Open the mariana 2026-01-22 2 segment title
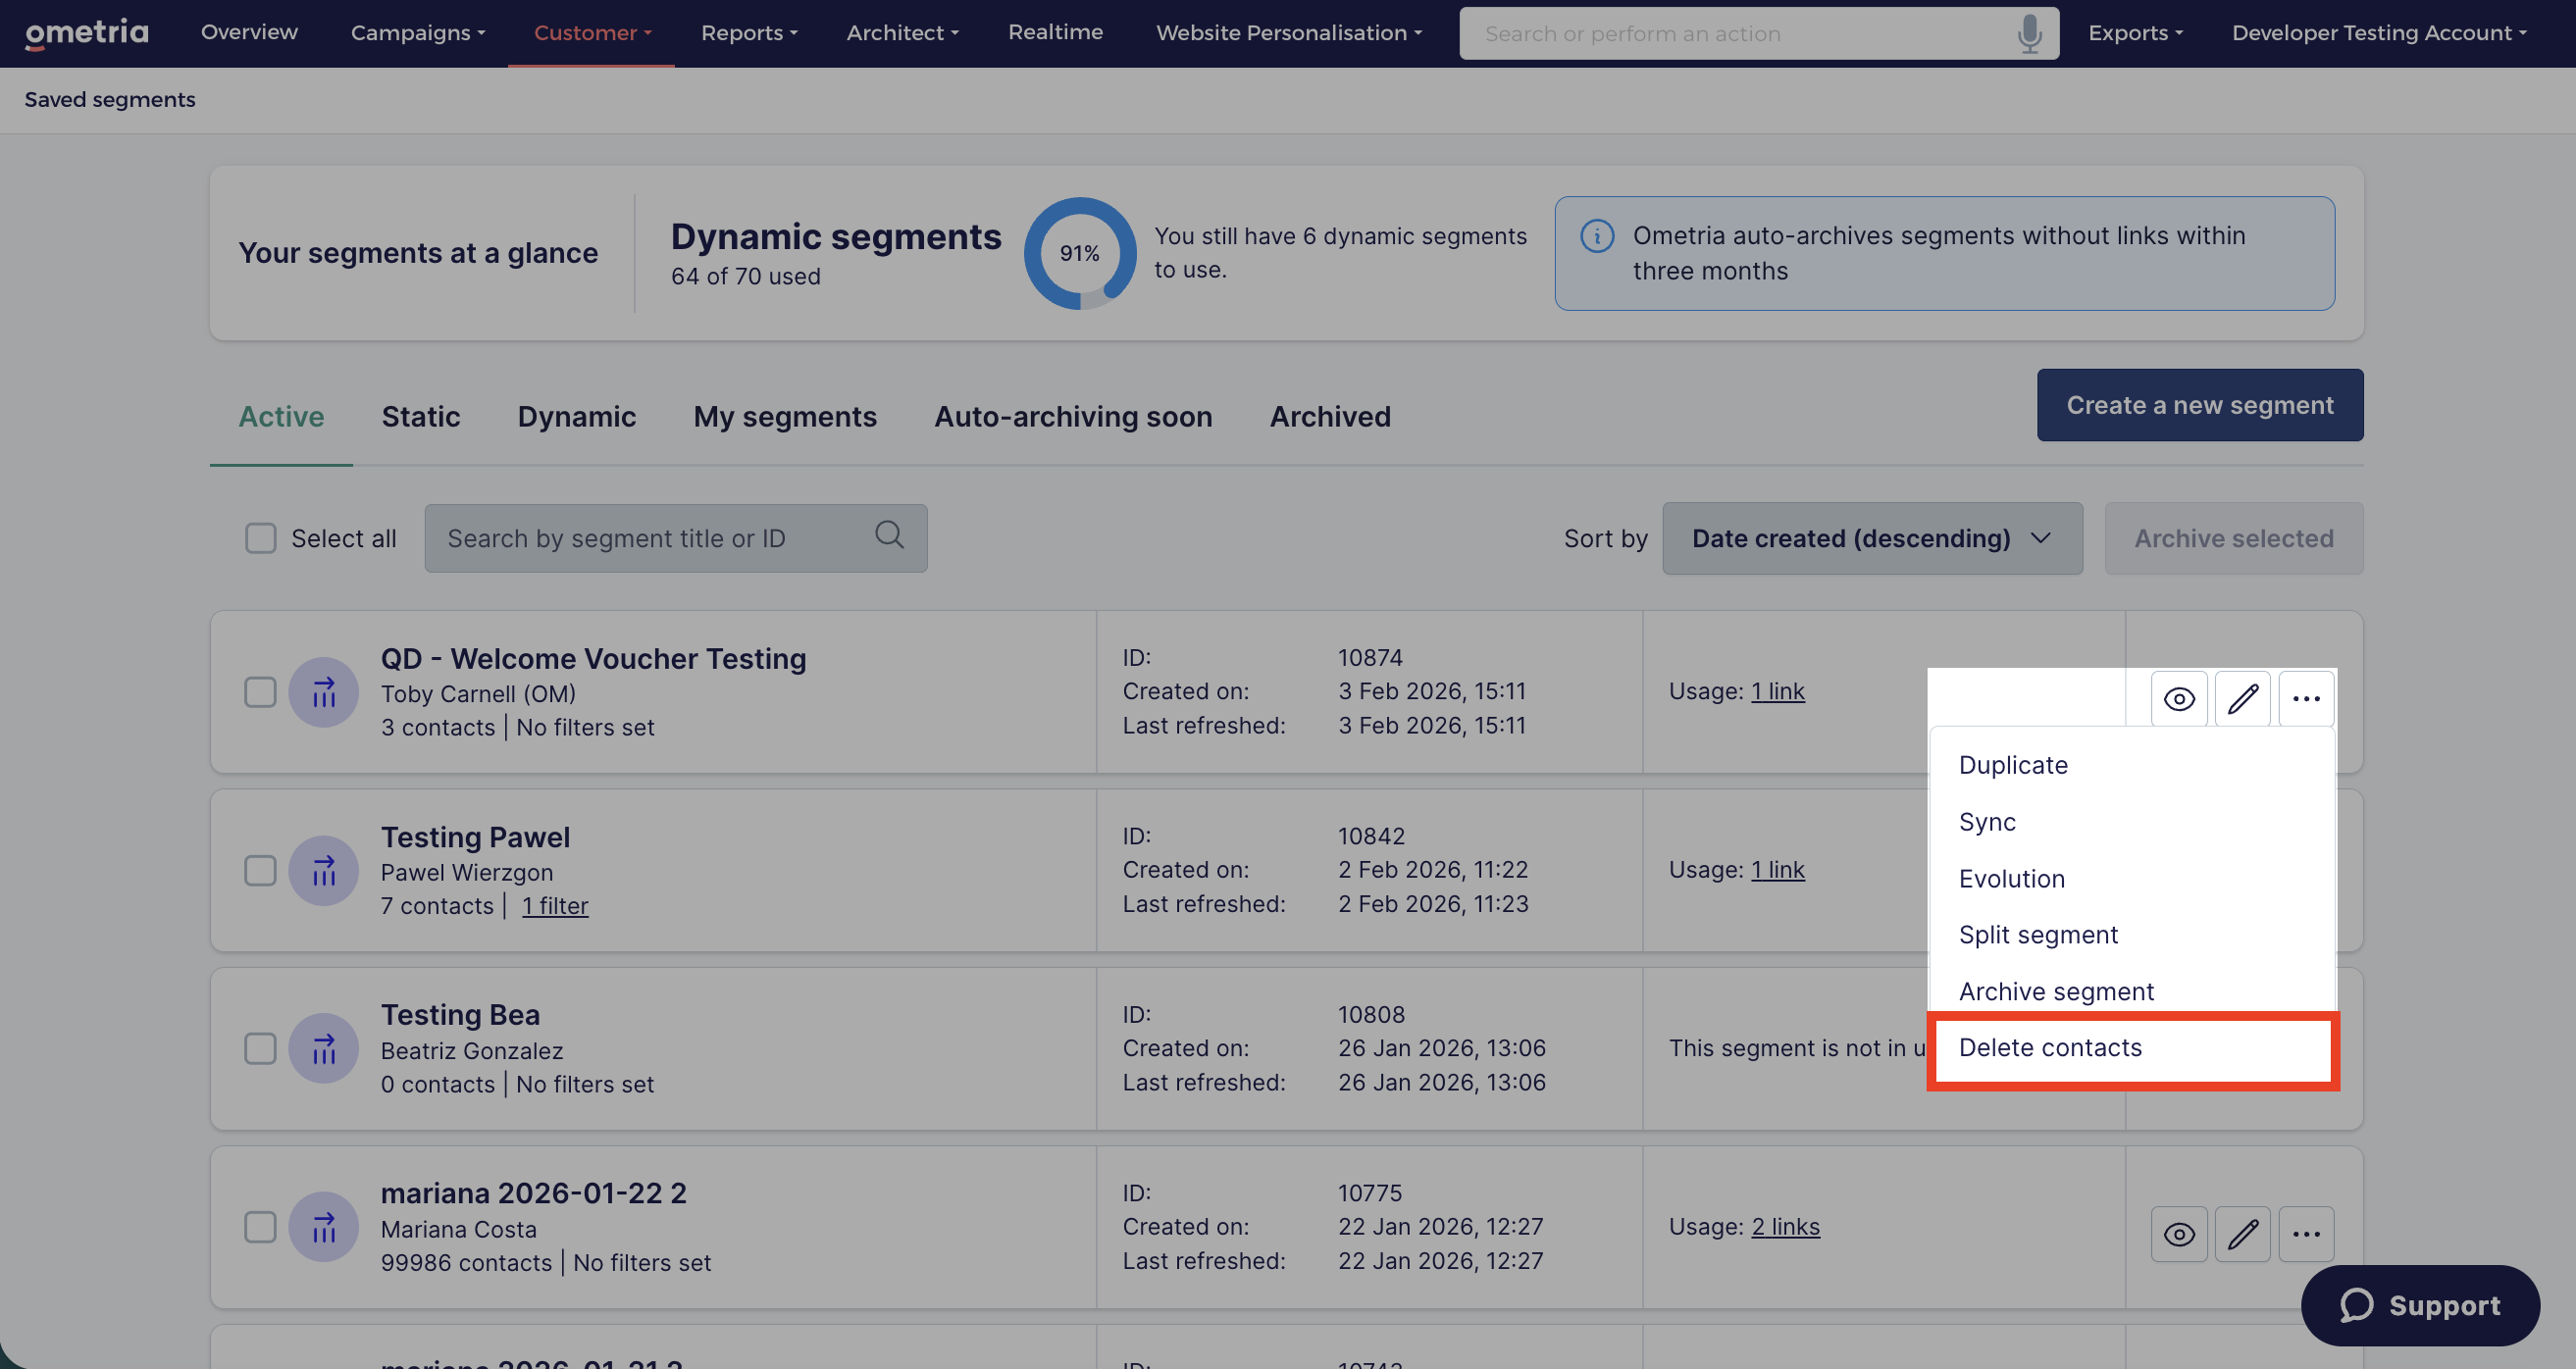2576x1369 pixels. pos(533,1194)
